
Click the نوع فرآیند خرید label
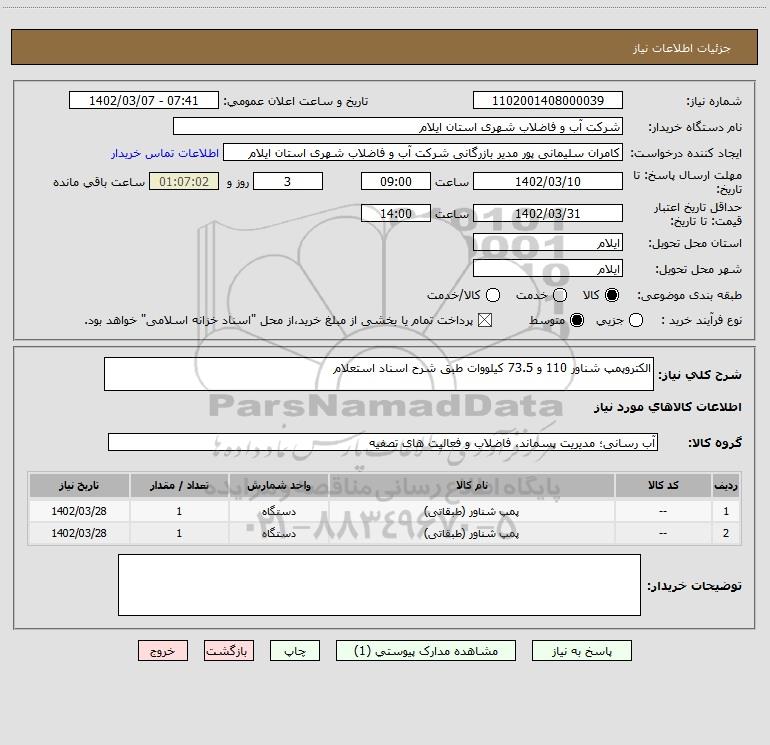coord(701,320)
